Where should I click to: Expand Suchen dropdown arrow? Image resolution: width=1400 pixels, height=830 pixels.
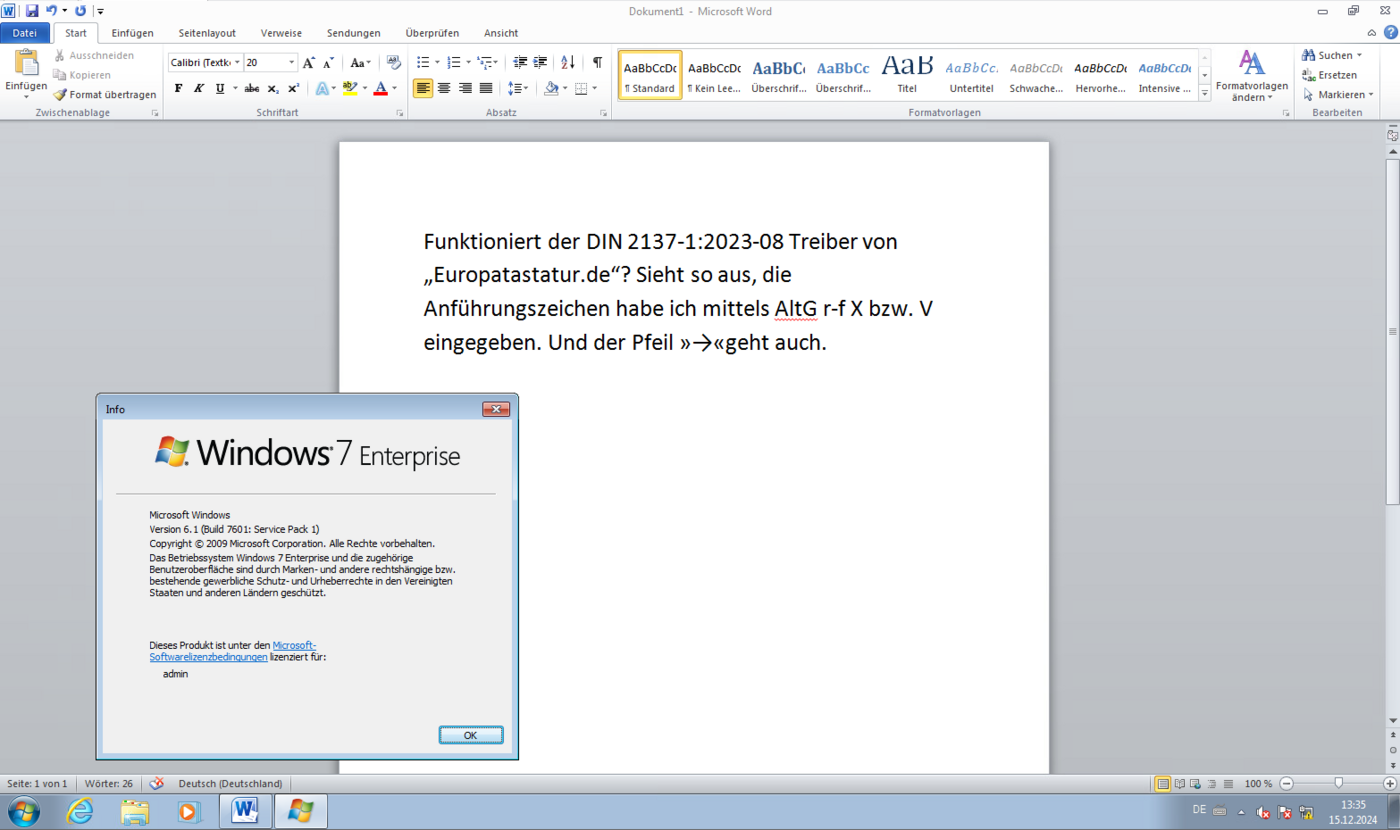pyautogui.click(x=1360, y=55)
